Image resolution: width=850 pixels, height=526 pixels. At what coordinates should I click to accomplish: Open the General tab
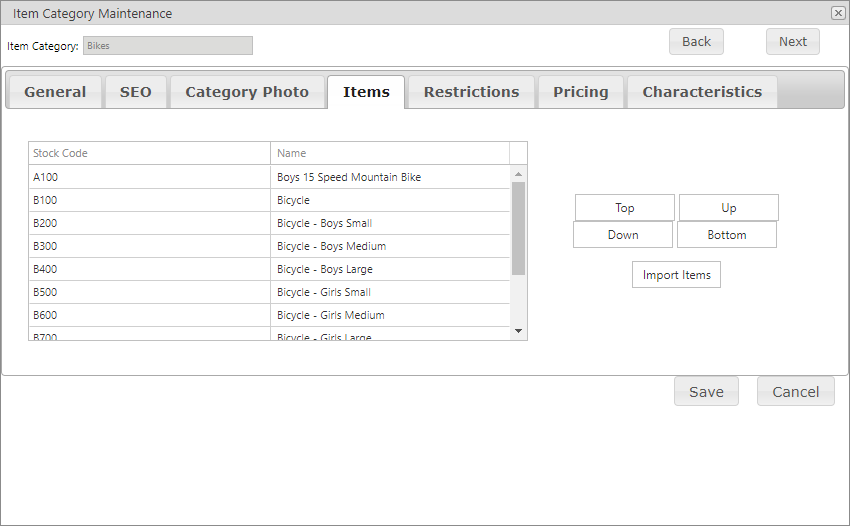pos(55,92)
